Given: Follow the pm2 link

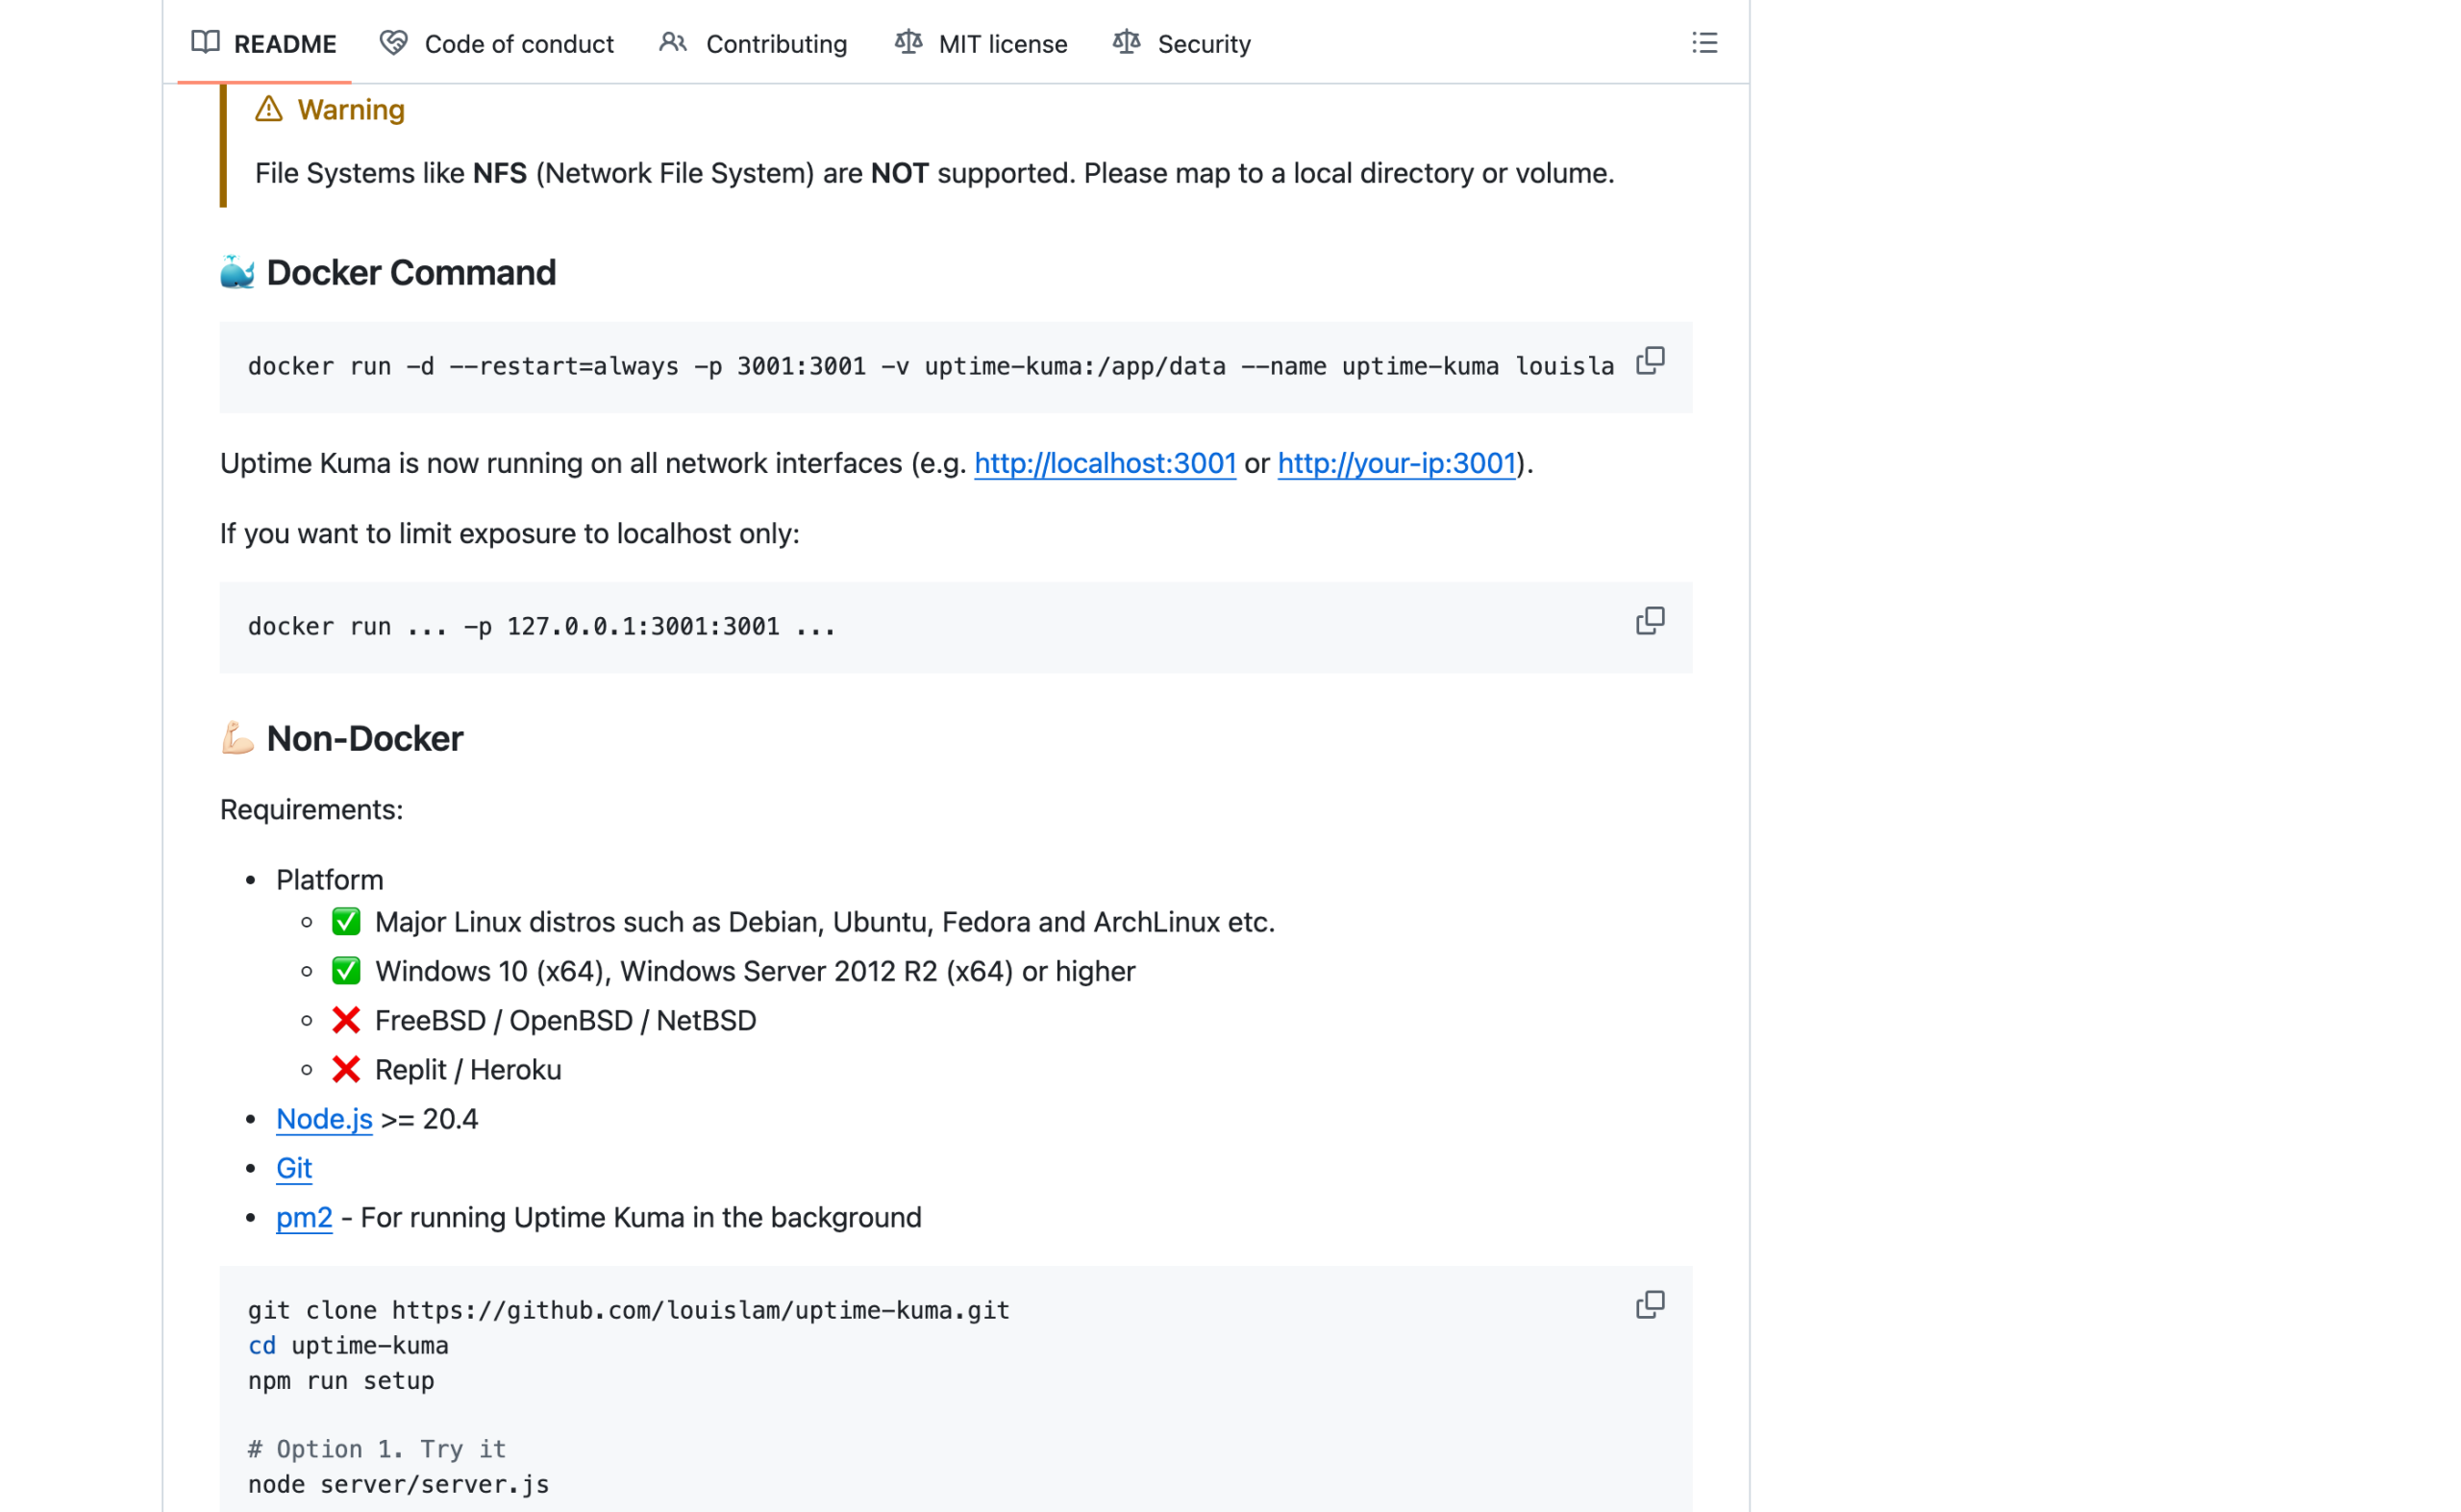Looking at the screenshot, I should click(304, 1217).
